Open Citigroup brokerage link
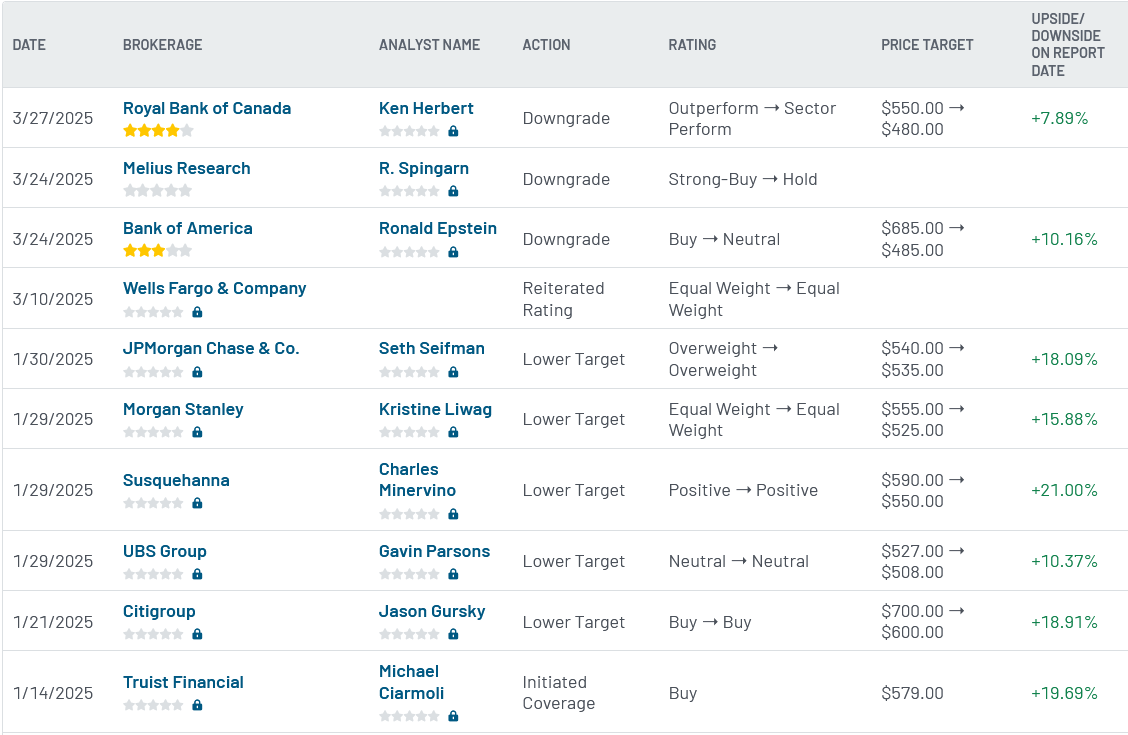Image resolution: width=1128 pixels, height=735 pixels. (159, 611)
